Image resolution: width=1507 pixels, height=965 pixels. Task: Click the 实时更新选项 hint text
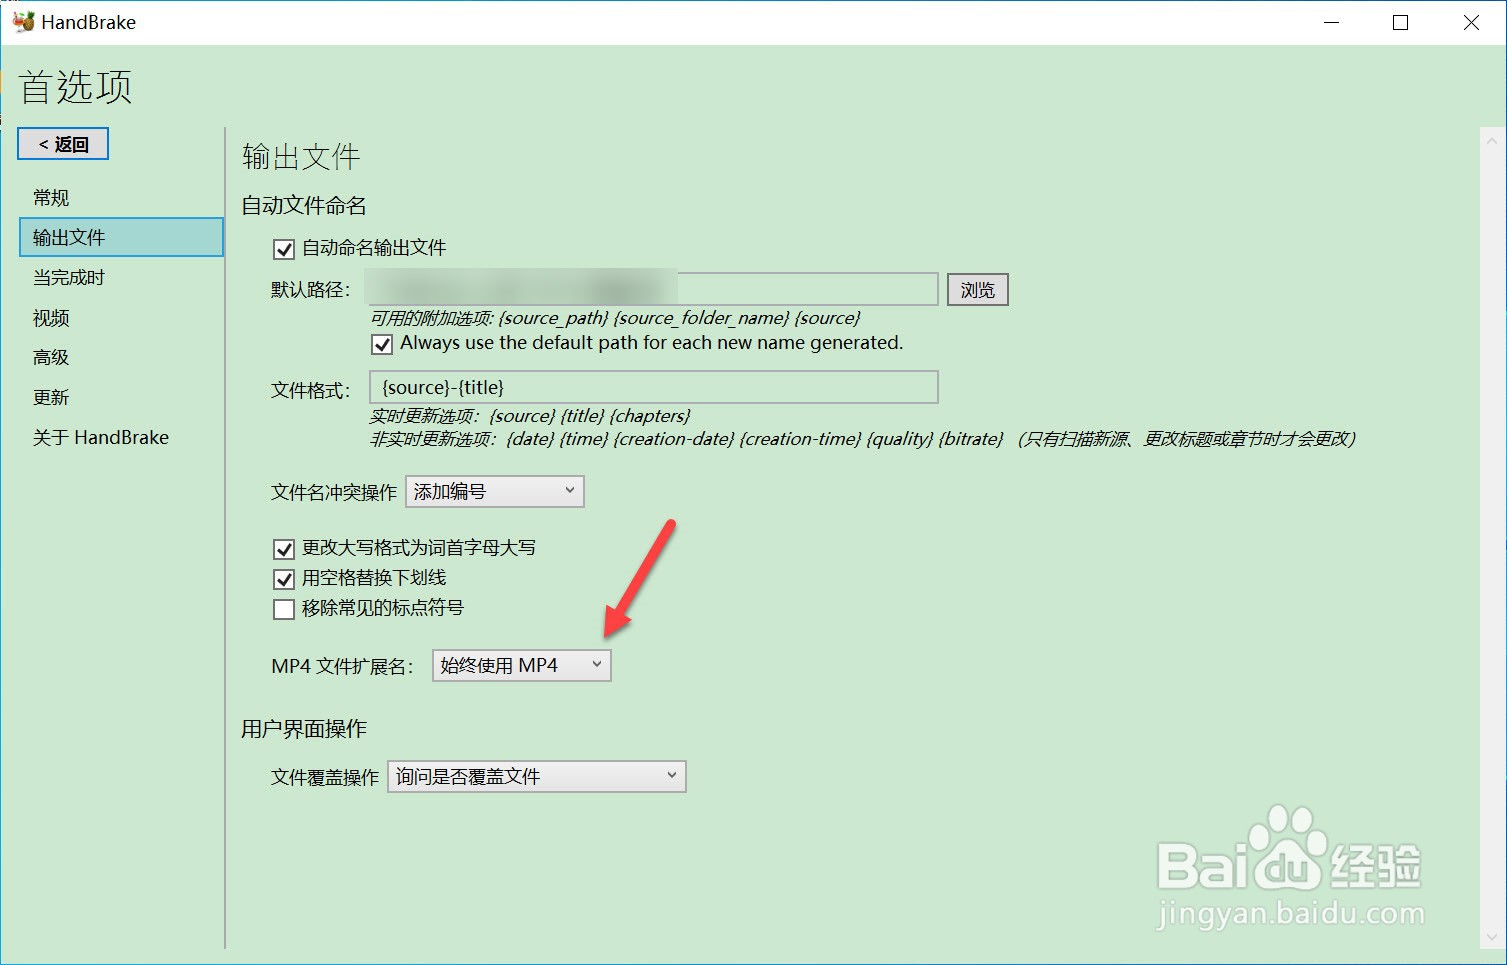530,416
